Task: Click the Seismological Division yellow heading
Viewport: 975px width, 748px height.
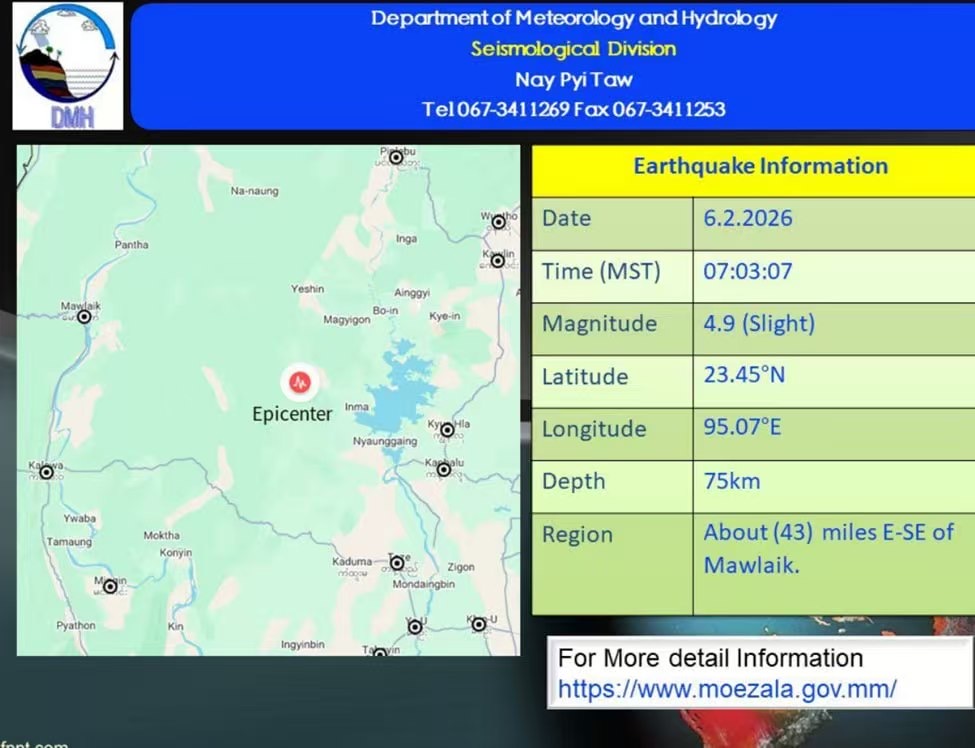Action: [574, 48]
